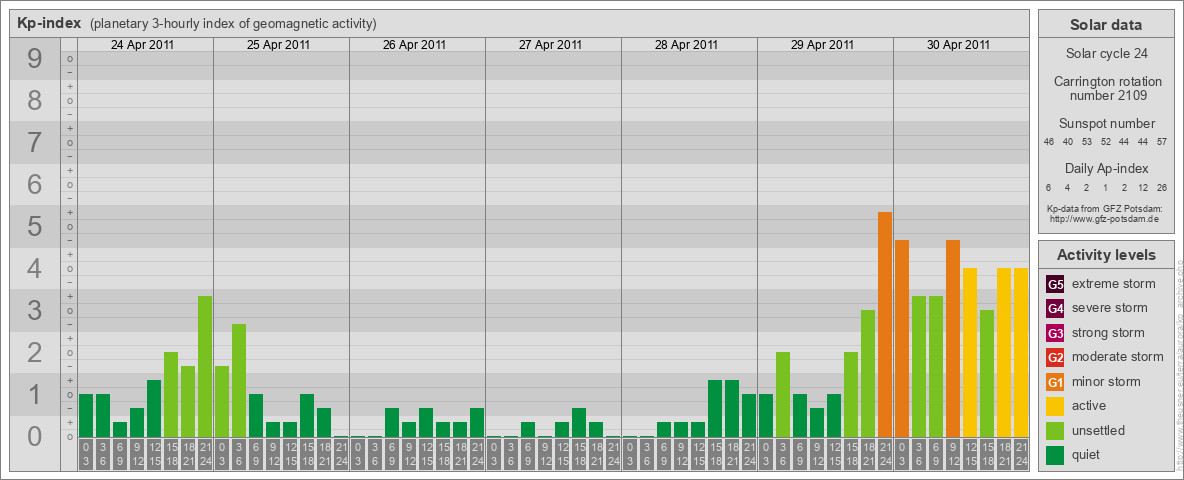Click the Ap-index value 26
This screenshot has height=480, width=1184.
[1161, 187]
